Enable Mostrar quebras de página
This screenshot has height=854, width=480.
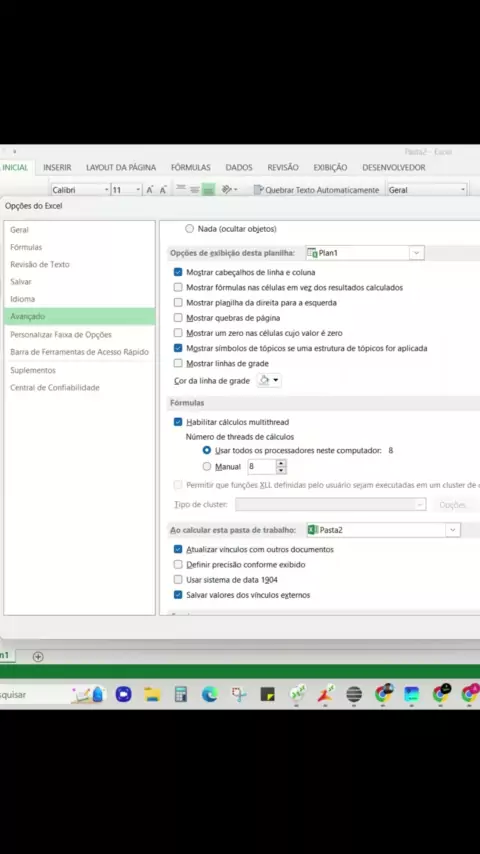pos(178,318)
